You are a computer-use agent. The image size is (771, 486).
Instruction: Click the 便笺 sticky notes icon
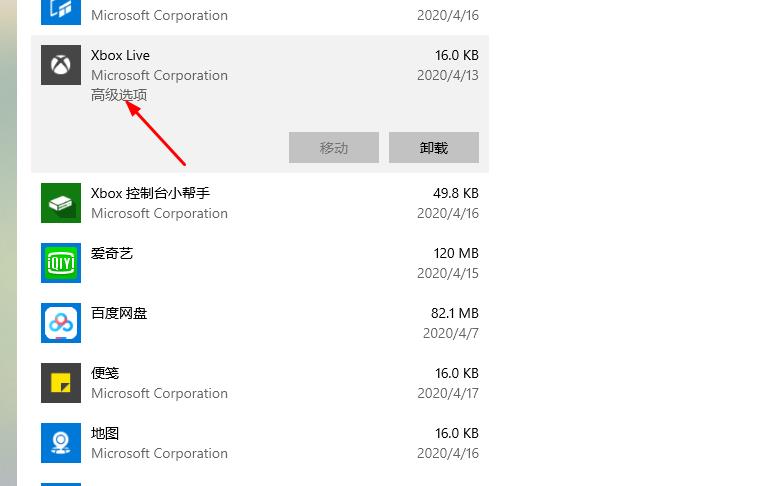coord(61,383)
